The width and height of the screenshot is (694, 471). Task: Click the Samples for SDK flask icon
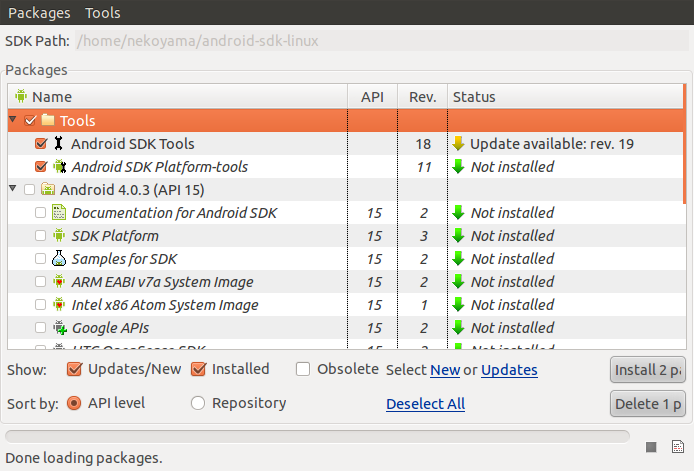[59, 259]
